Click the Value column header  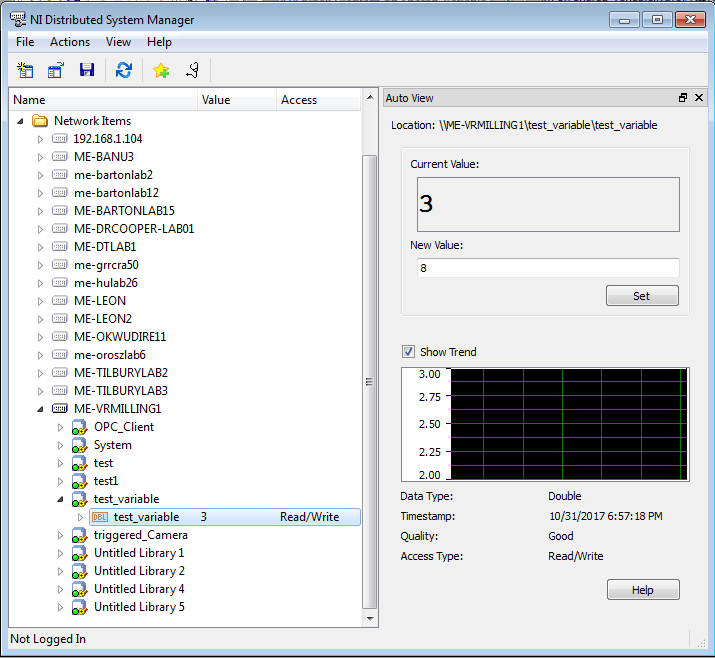click(x=237, y=100)
